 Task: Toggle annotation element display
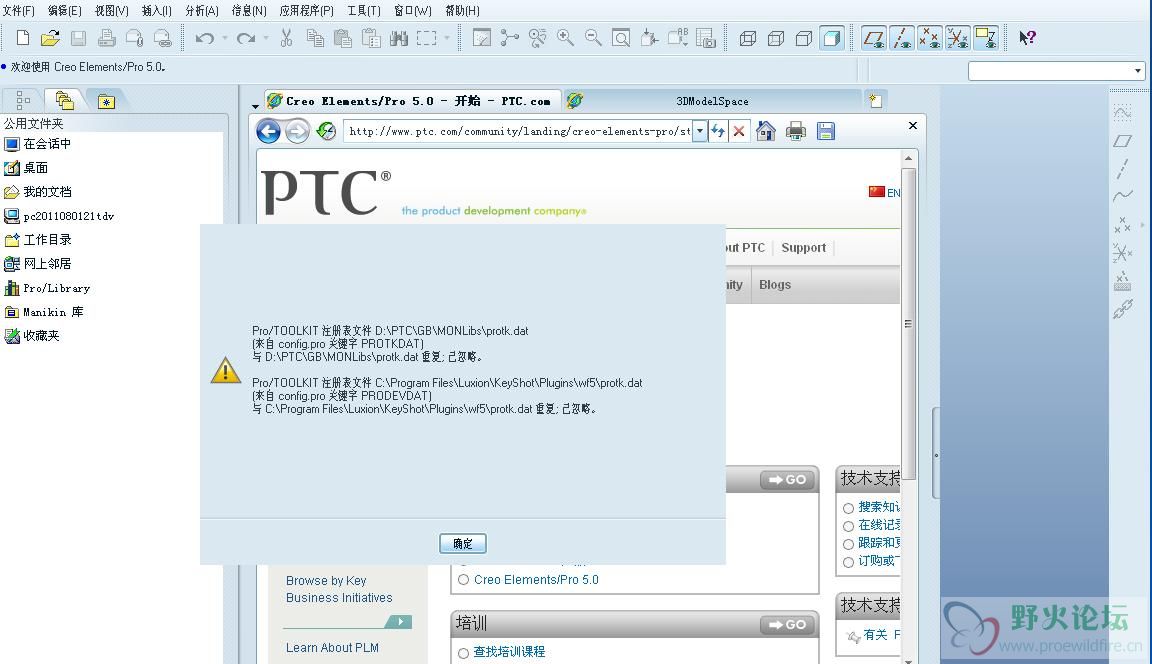(985, 38)
